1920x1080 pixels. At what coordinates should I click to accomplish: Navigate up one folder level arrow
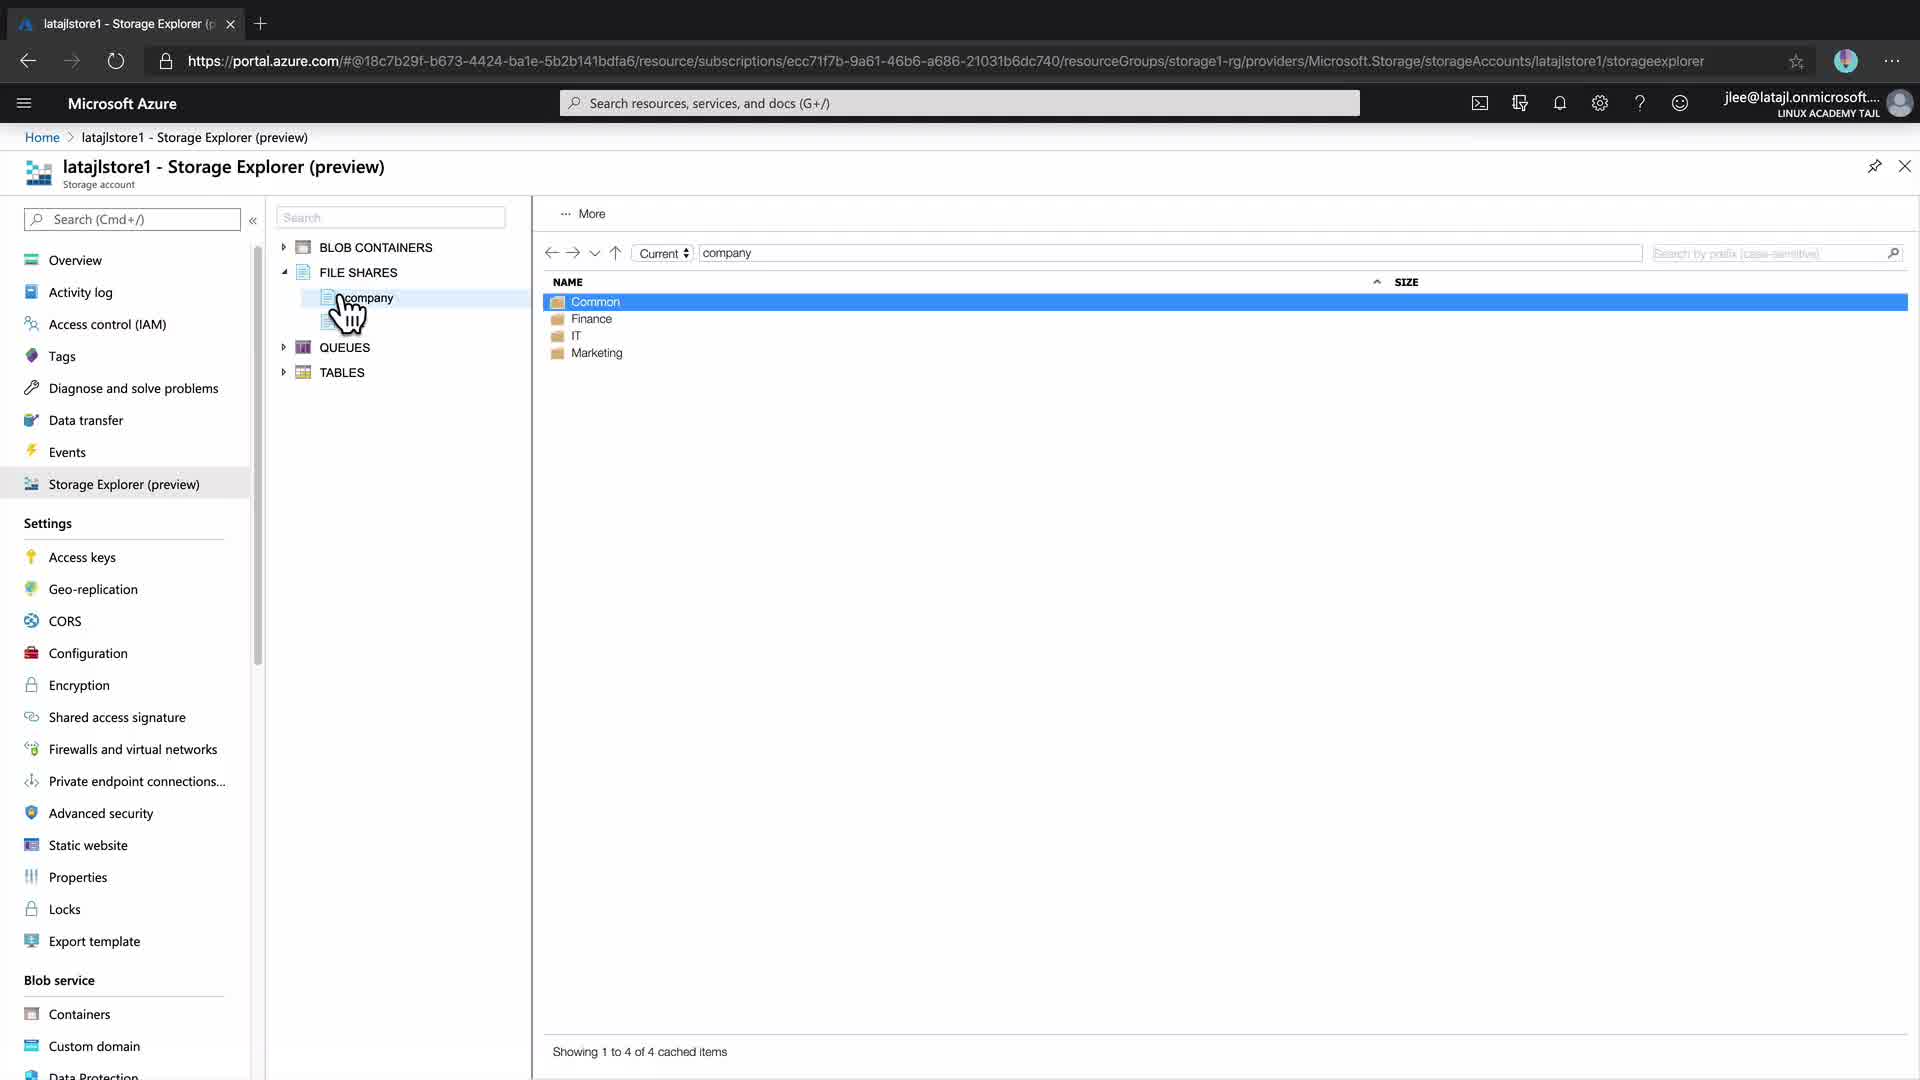click(x=615, y=253)
